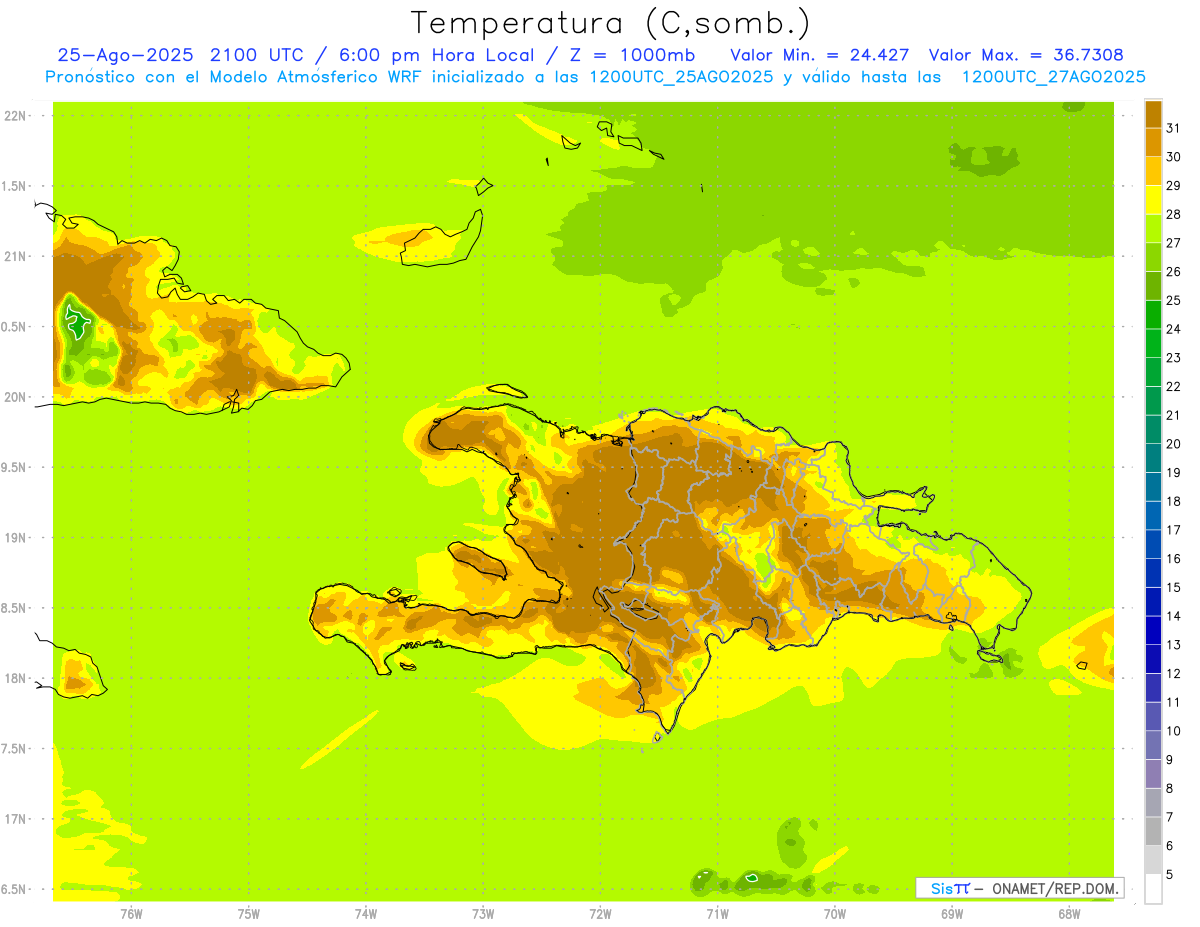Click the 18N latitude label
1200x927 pixels.
pyautogui.click(x=16, y=678)
